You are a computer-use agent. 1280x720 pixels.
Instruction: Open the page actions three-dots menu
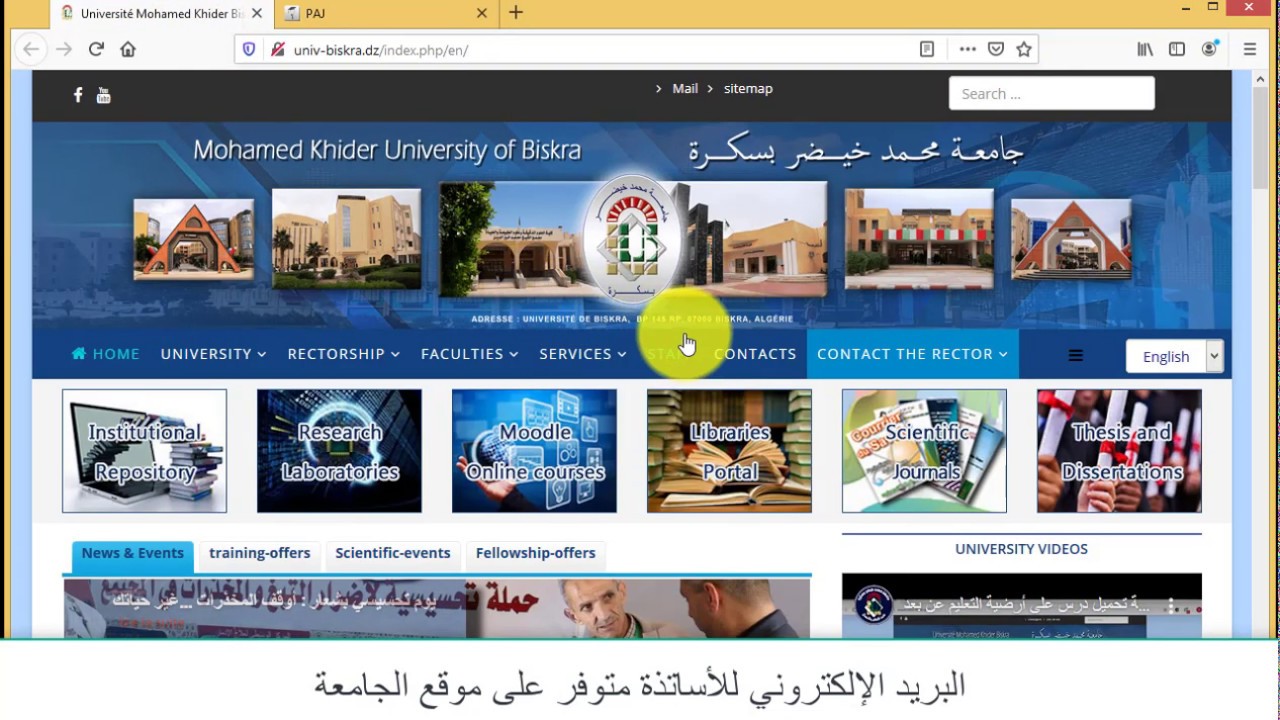pyautogui.click(x=967, y=49)
